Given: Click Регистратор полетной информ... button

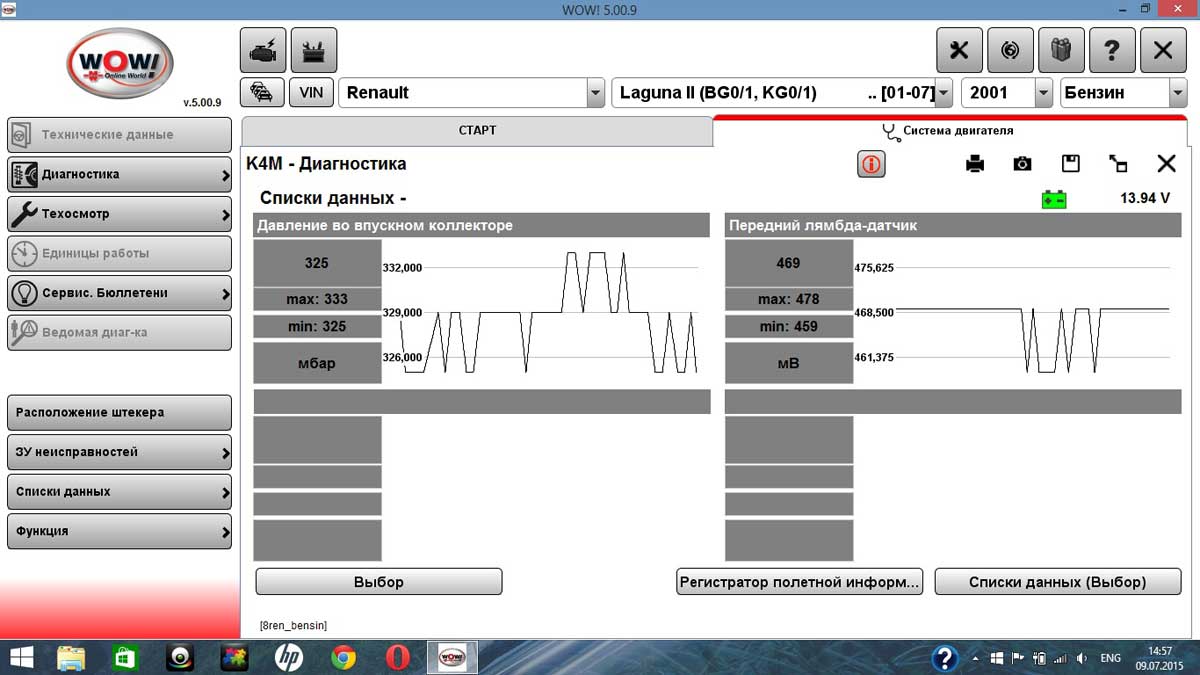Looking at the screenshot, I should click(799, 582).
